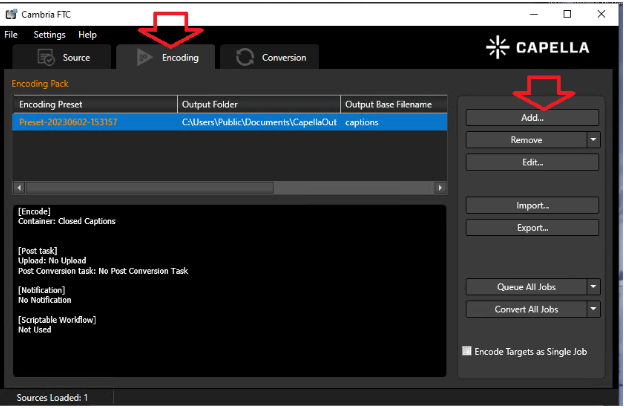Maximize the Cambria FTC window

[567, 14]
